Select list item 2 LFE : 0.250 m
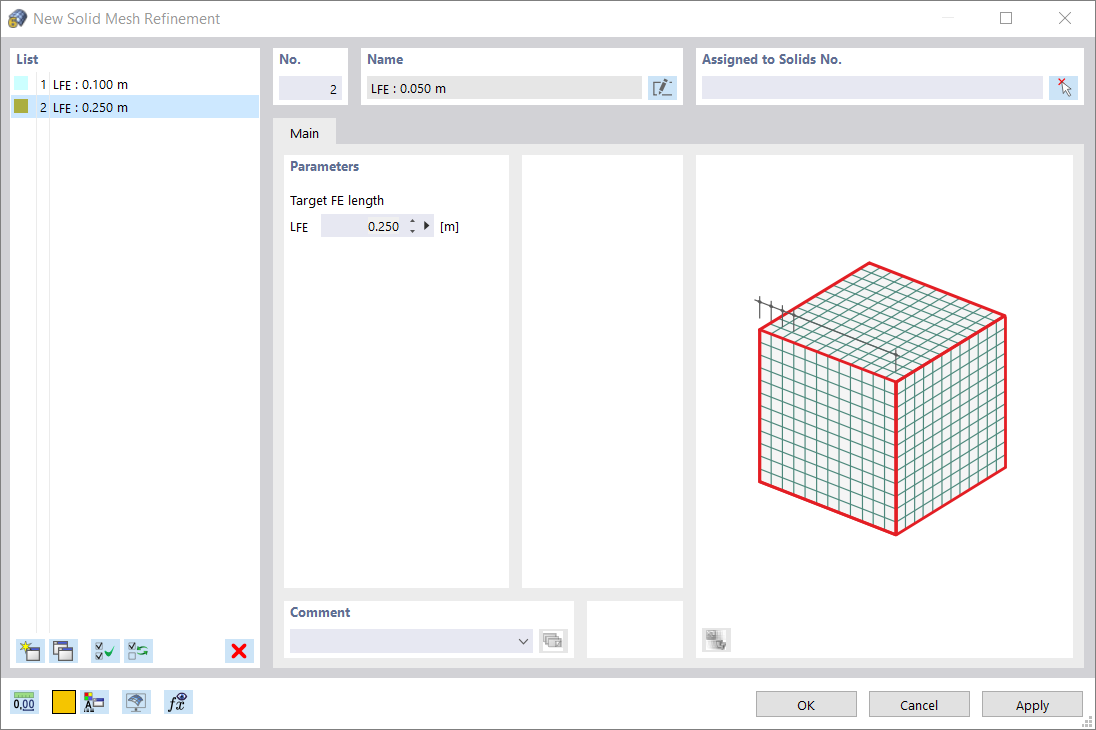 [135, 107]
